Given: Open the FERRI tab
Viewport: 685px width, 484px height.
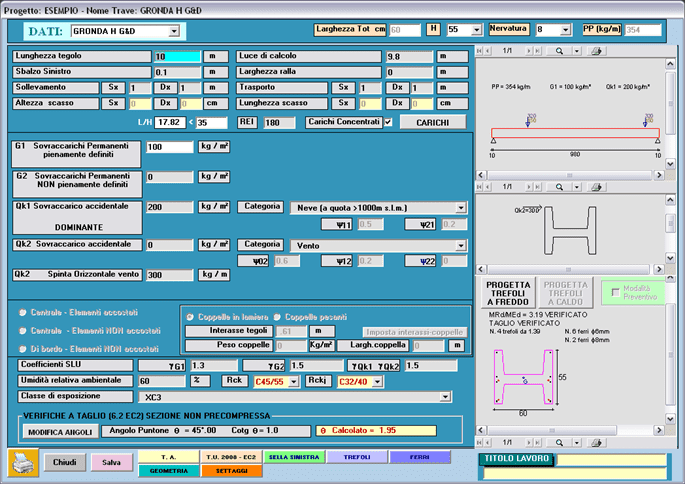Looking at the screenshot, I should pyautogui.click(x=420, y=457).
